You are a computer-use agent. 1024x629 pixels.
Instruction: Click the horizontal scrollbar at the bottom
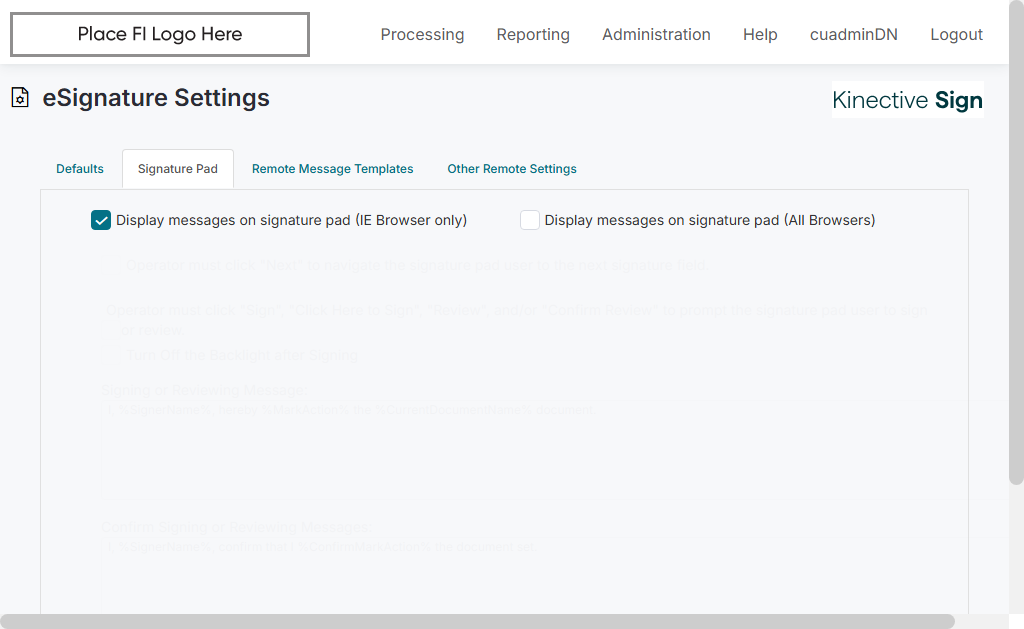click(480, 621)
